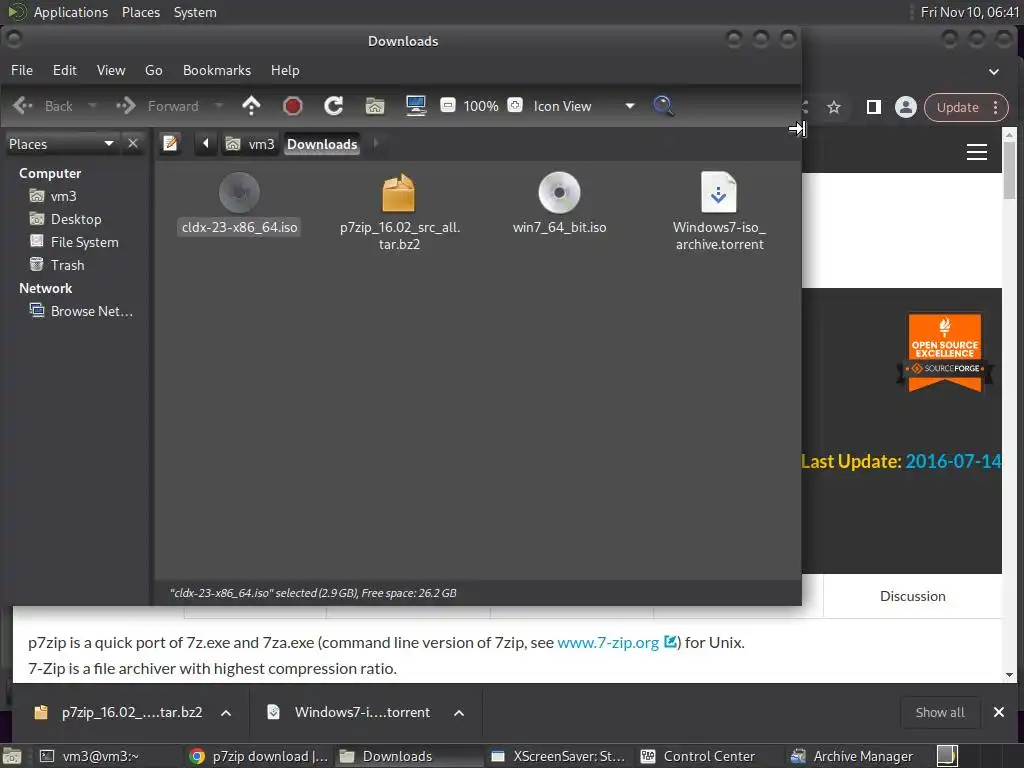Stop loading with the red stop icon
Image resolution: width=1024 pixels, height=768 pixels.
click(293, 106)
